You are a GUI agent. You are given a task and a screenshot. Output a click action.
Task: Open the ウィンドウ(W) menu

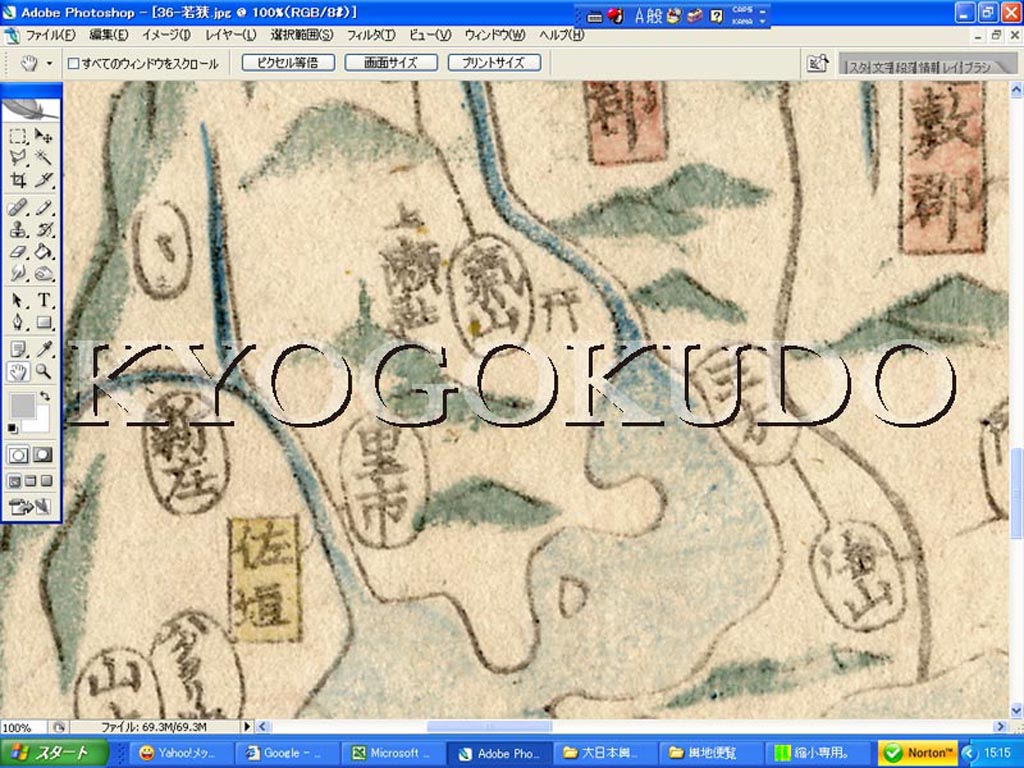tap(494, 35)
